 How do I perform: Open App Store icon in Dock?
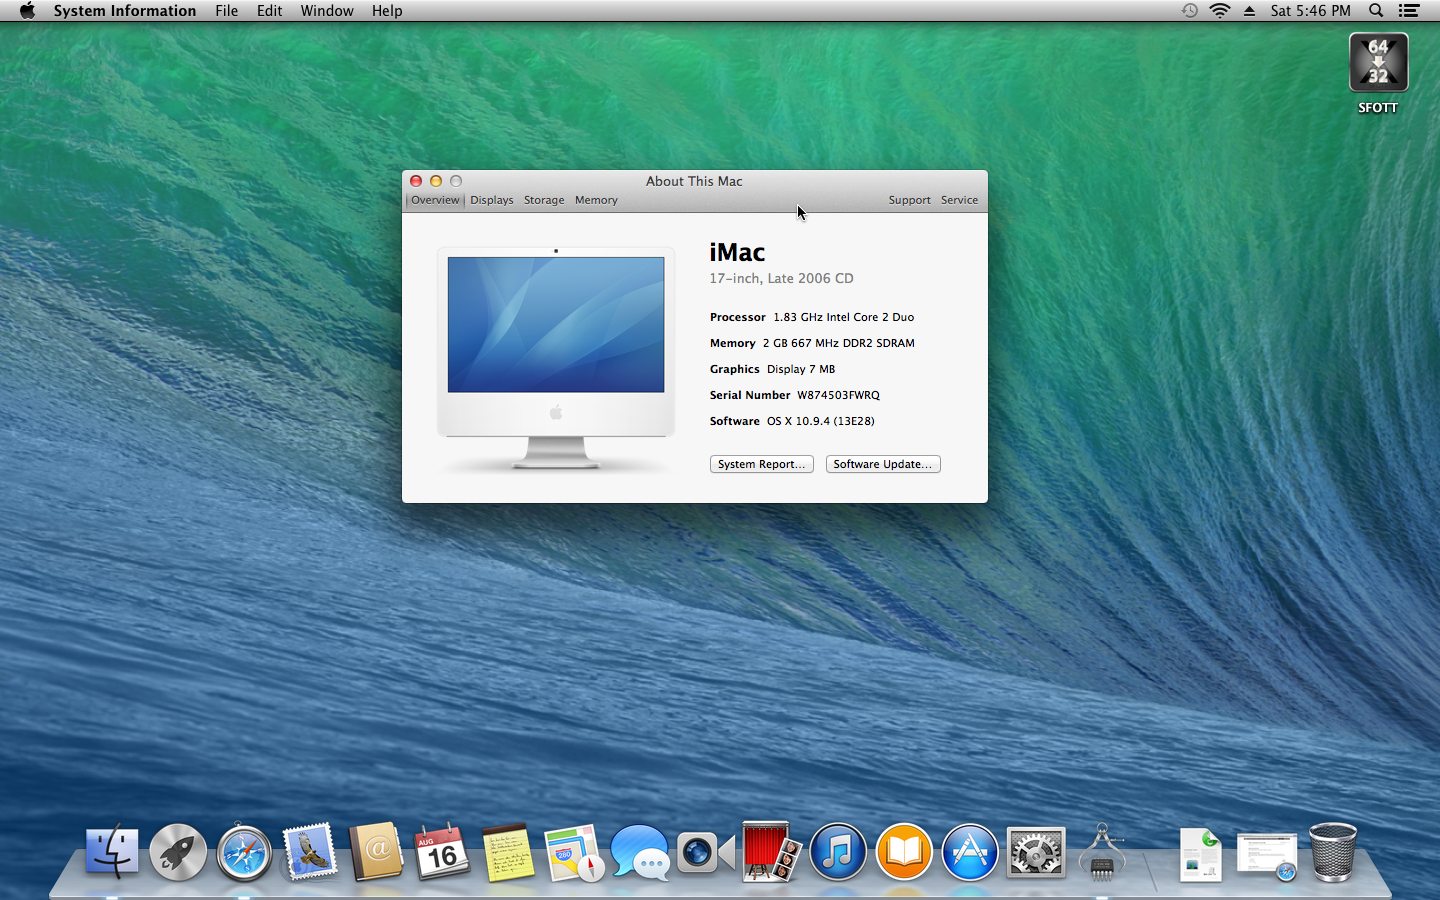coord(970,852)
